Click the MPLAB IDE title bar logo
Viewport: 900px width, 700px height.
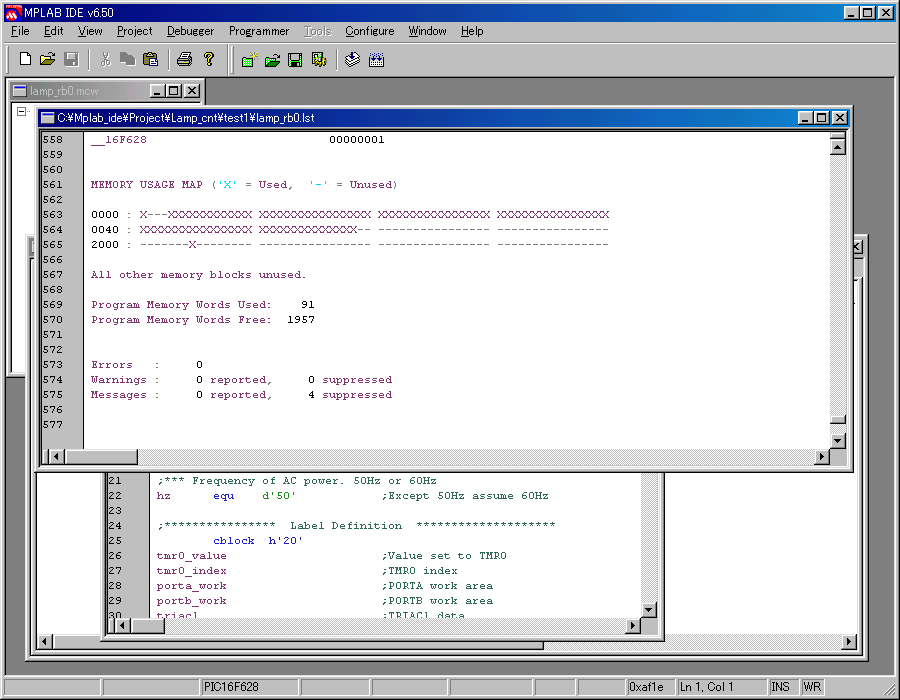13,13
